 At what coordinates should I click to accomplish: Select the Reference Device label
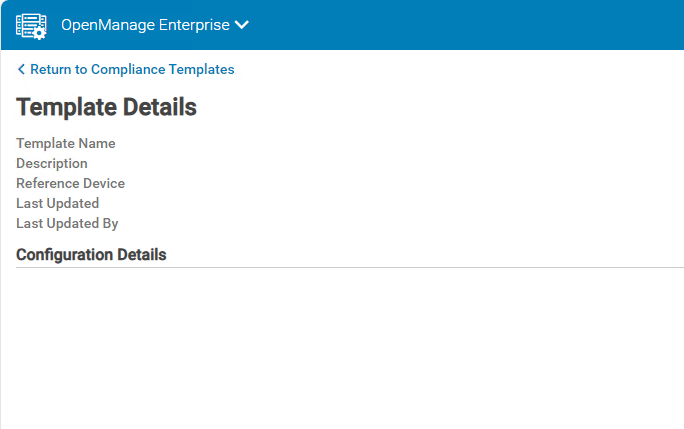coord(70,184)
